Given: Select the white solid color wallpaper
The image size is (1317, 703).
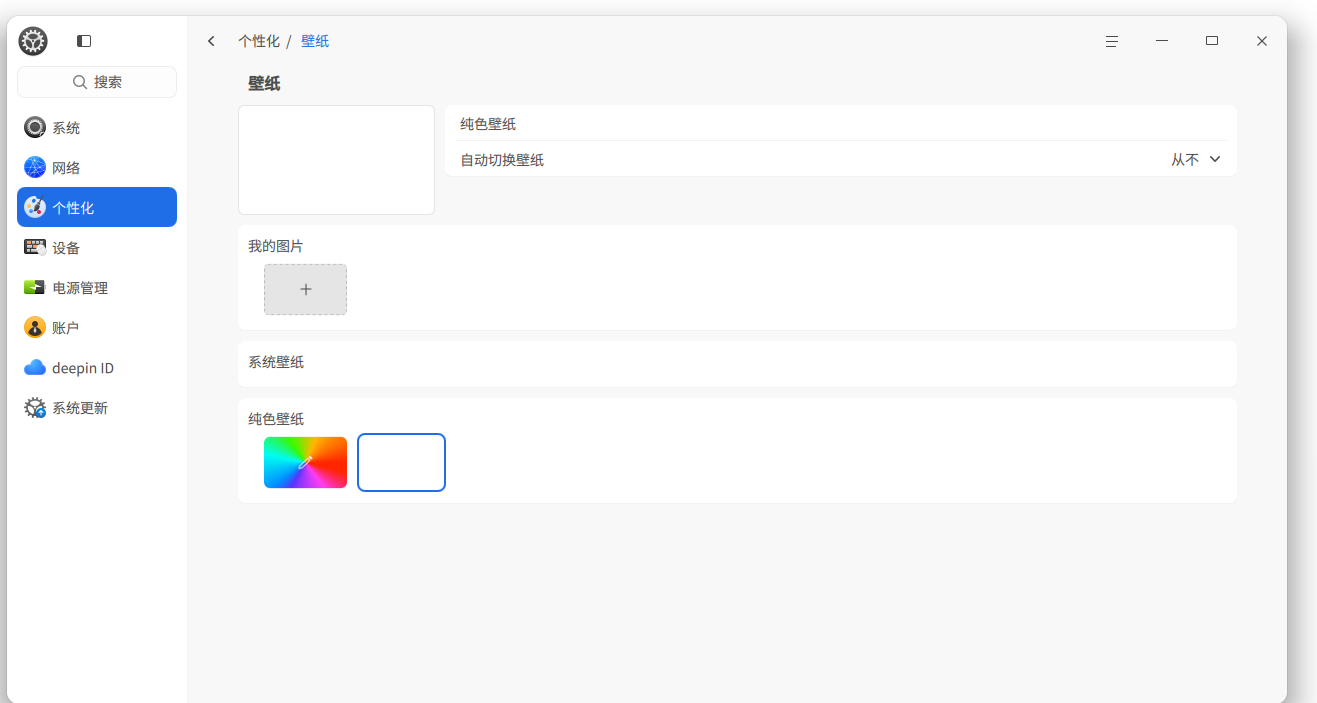Looking at the screenshot, I should point(401,462).
